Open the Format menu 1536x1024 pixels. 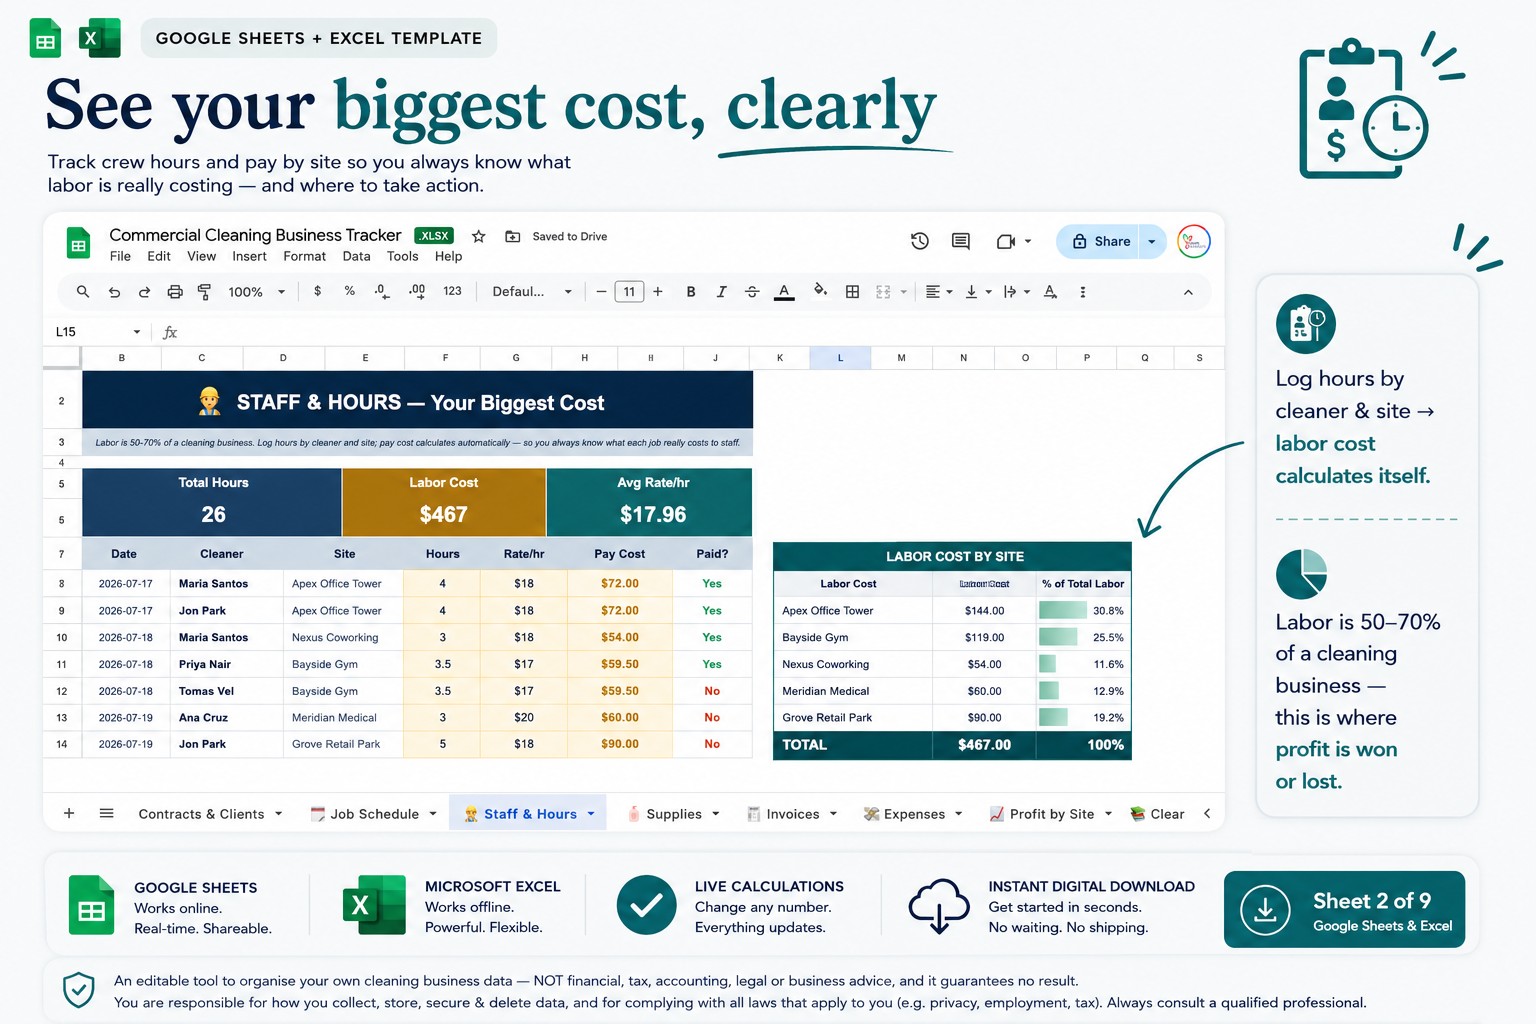tap(304, 257)
